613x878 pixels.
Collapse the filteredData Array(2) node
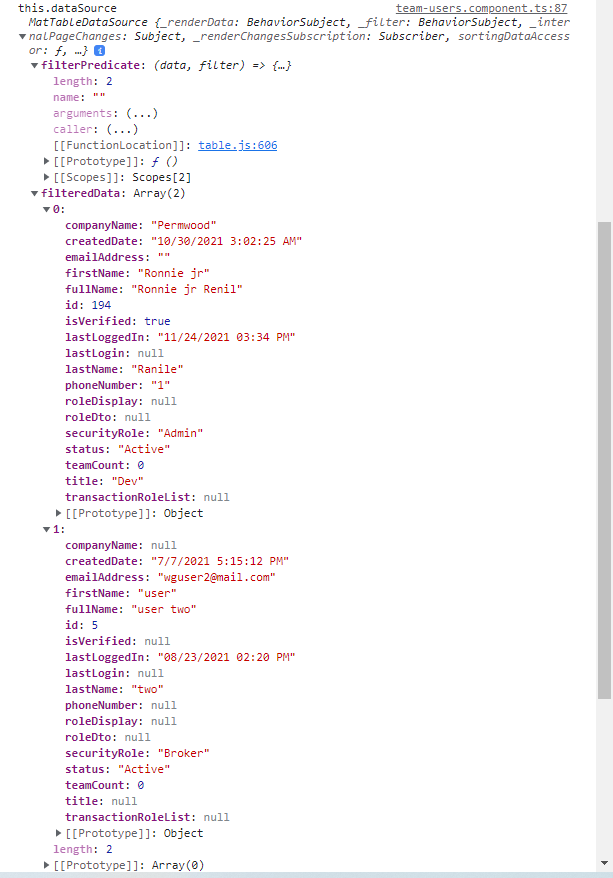point(35,194)
